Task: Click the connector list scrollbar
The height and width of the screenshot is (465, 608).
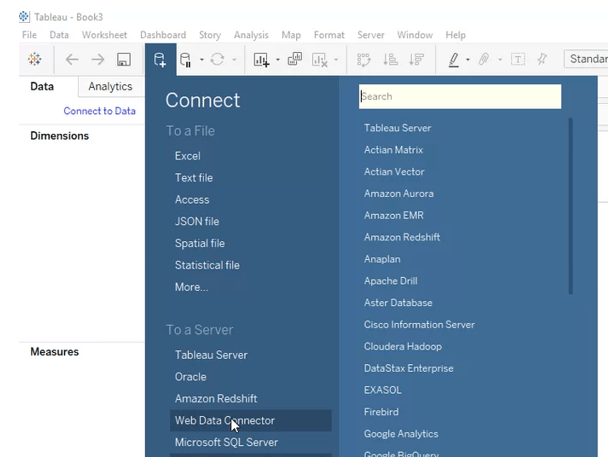Action: tap(570, 206)
